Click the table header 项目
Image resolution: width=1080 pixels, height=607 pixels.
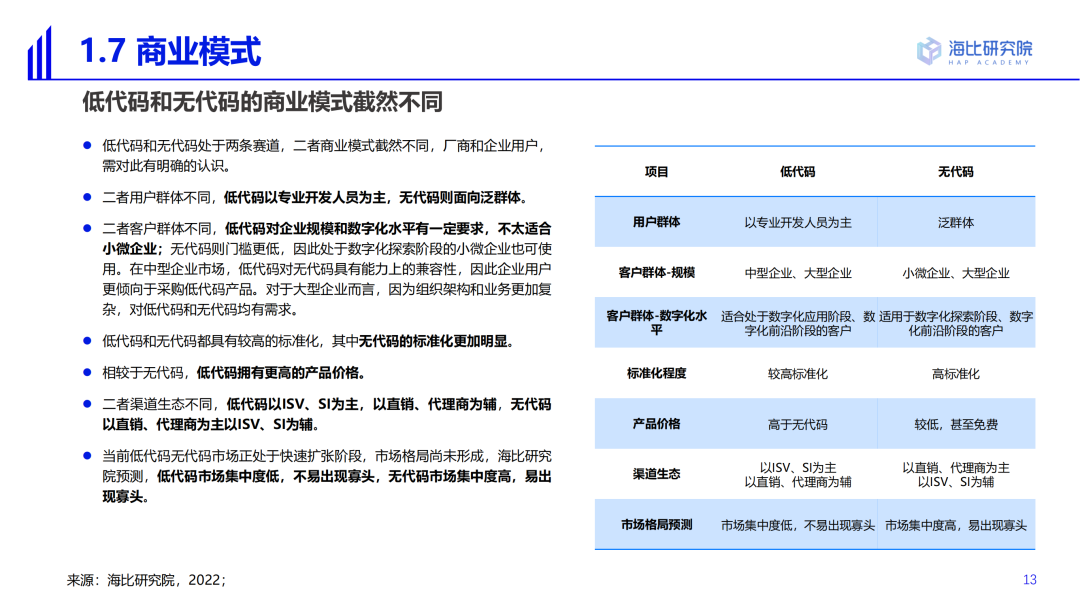point(656,172)
